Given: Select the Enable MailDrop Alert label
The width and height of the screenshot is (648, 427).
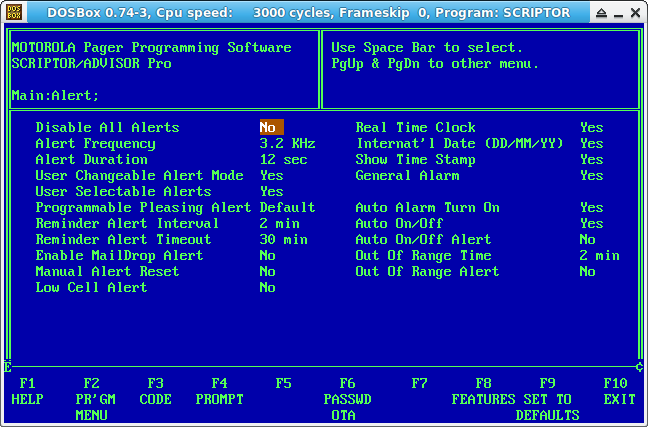Looking at the screenshot, I should point(119,255).
